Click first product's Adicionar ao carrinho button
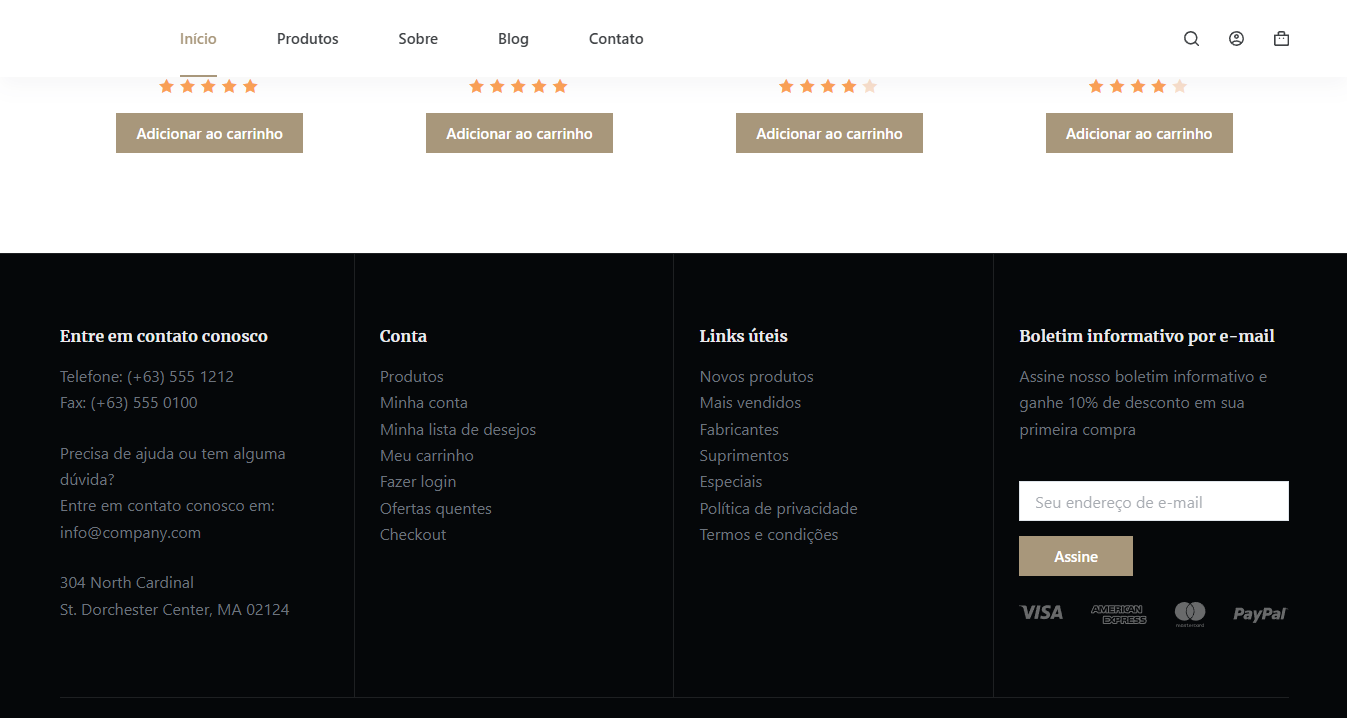Screen dimensions: 1347x718 click(x=209, y=133)
